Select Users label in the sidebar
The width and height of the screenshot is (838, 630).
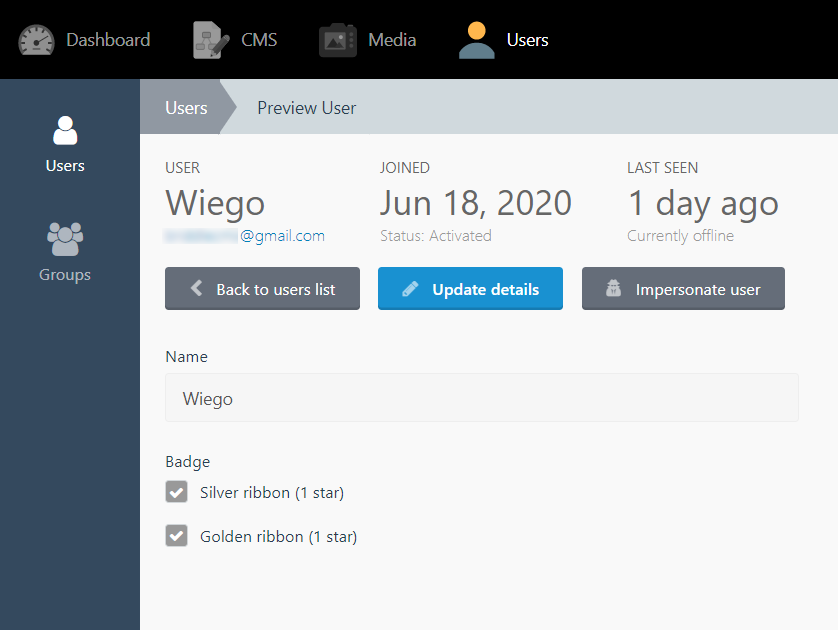coord(65,166)
